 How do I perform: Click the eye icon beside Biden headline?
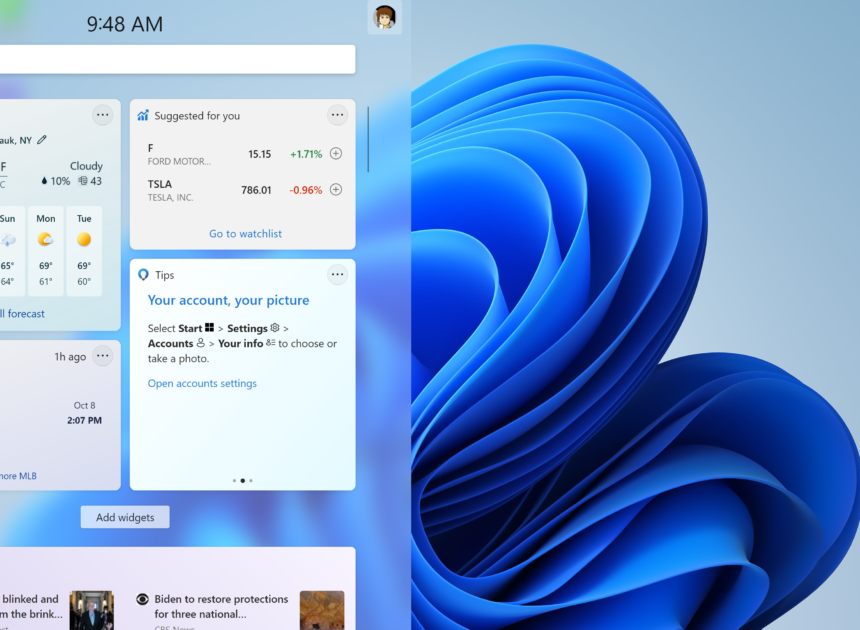pyautogui.click(x=142, y=599)
